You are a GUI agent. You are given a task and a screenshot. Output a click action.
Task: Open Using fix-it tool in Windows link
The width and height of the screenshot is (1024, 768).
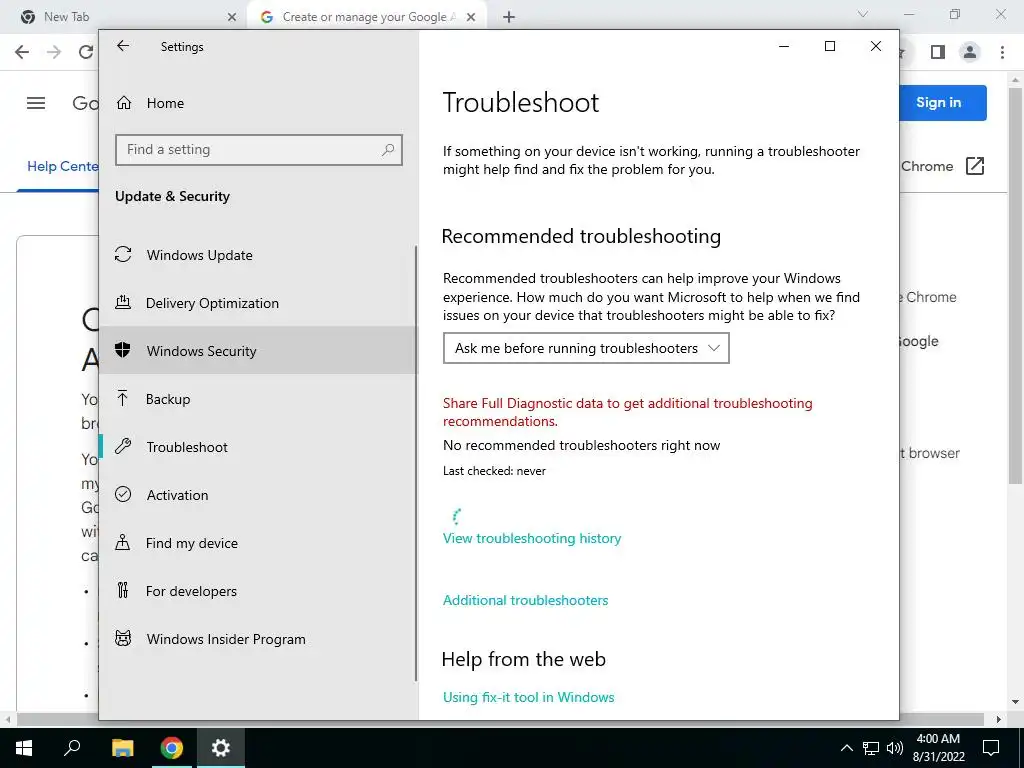528,697
